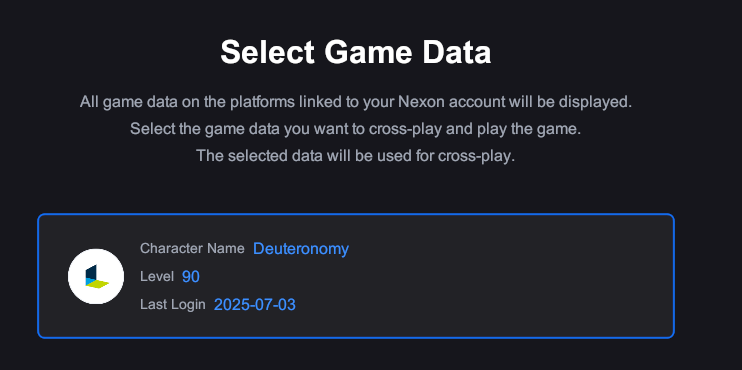Click the Select Game Data heading

(356, 52)
